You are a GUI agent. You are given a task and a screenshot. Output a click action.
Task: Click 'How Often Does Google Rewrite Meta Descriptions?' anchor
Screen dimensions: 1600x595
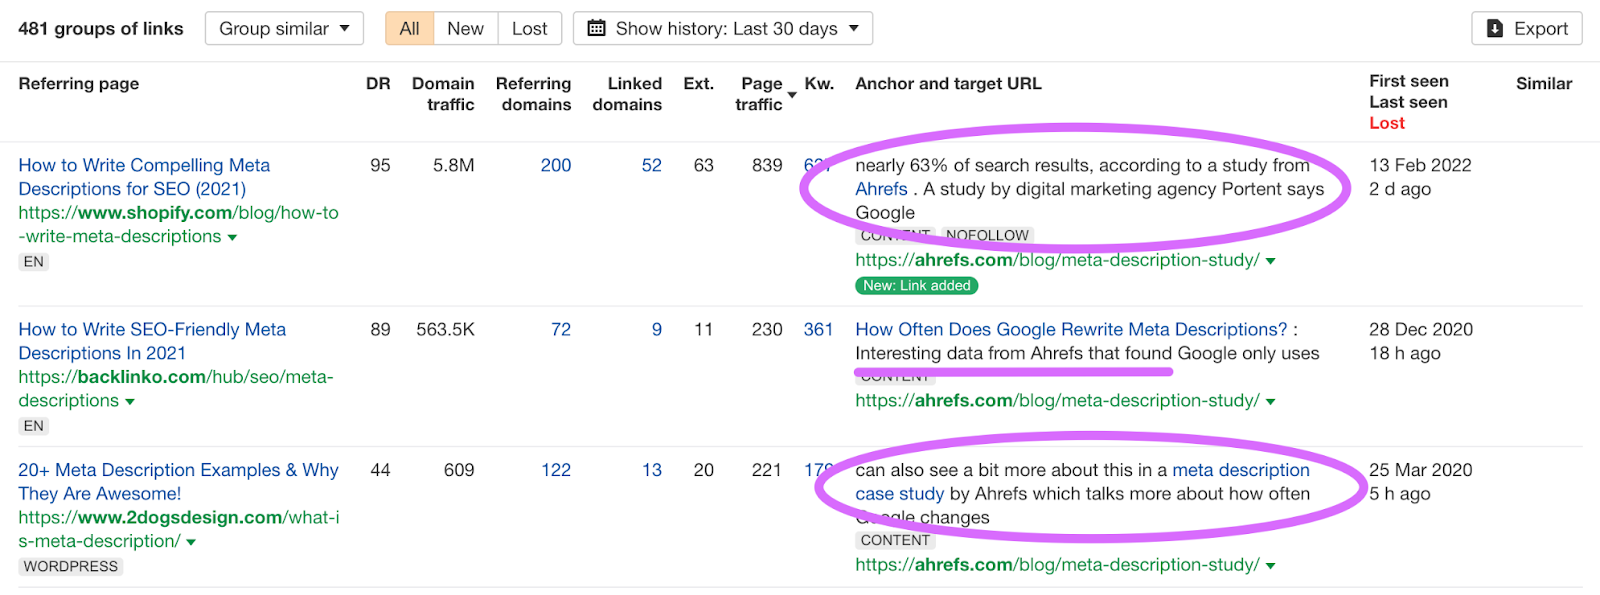tap(1071, 329)
